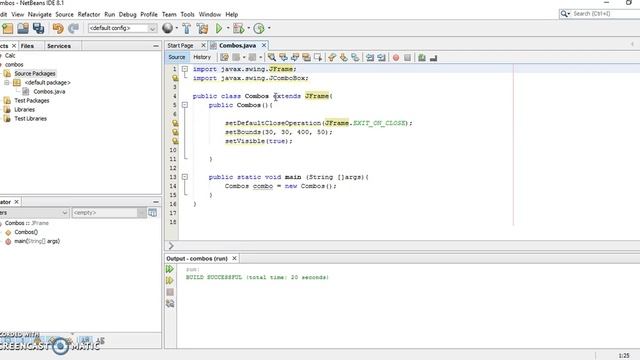Toggle Bookmark on current line
640x360 pixels.
(356, 58)
